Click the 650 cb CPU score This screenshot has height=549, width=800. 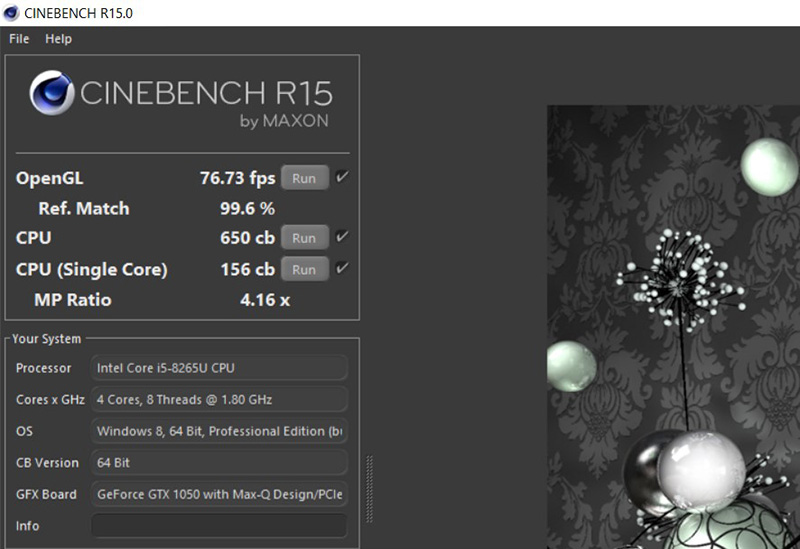click(247, 238)
